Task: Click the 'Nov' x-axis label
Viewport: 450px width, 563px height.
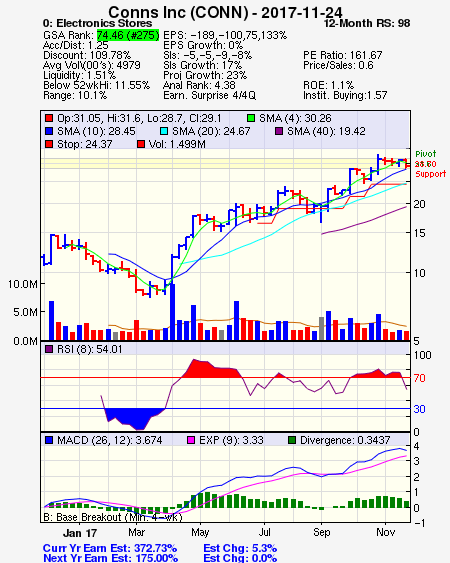Action: pos(386,532)
